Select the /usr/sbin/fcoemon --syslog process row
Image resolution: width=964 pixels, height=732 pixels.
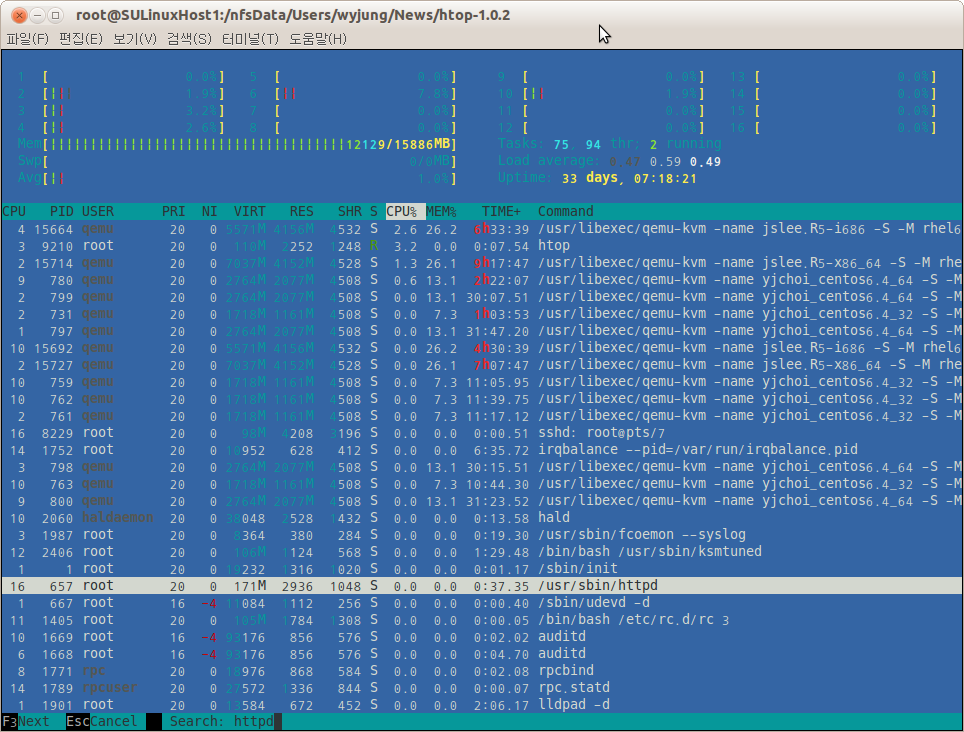(x=482, y=535)
